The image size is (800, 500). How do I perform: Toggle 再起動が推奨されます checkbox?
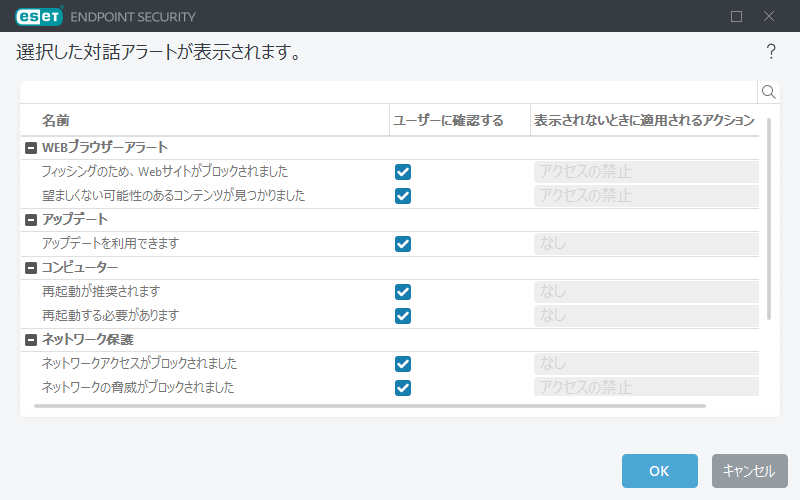point(403,292)
